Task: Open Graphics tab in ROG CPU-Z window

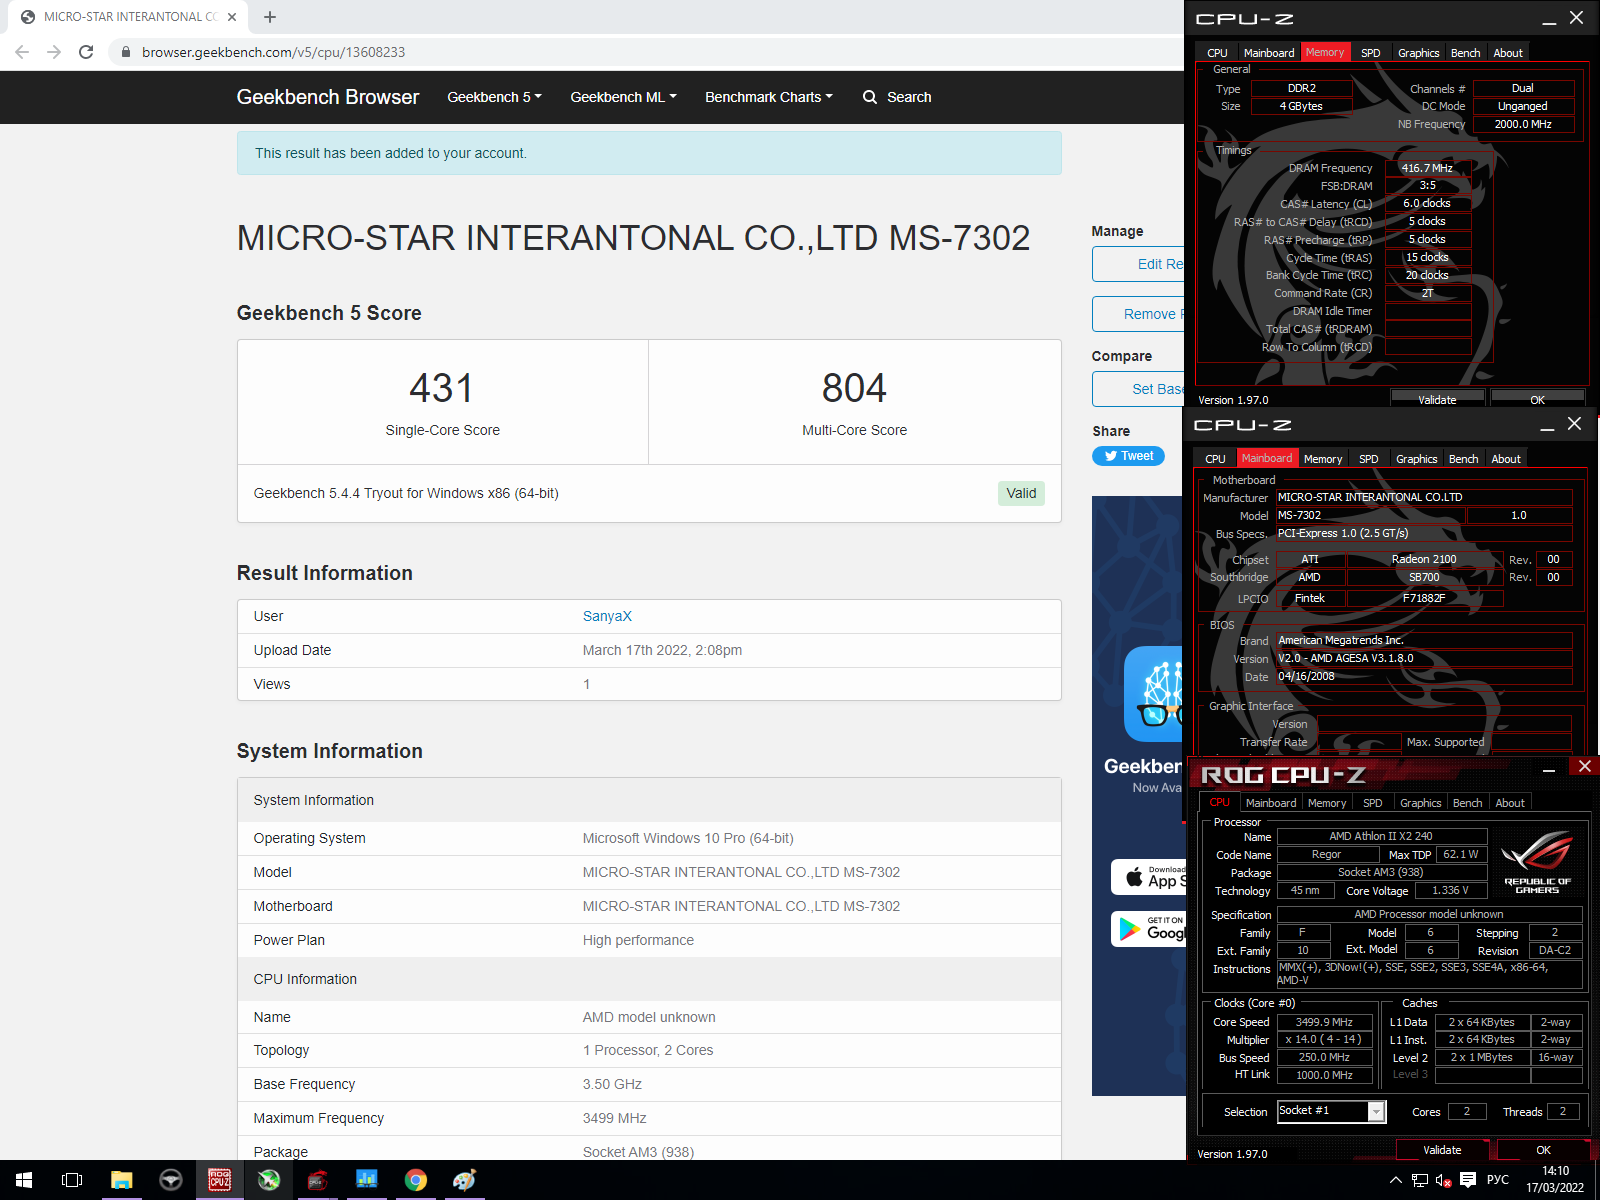Action: (x=1421, y=803)
